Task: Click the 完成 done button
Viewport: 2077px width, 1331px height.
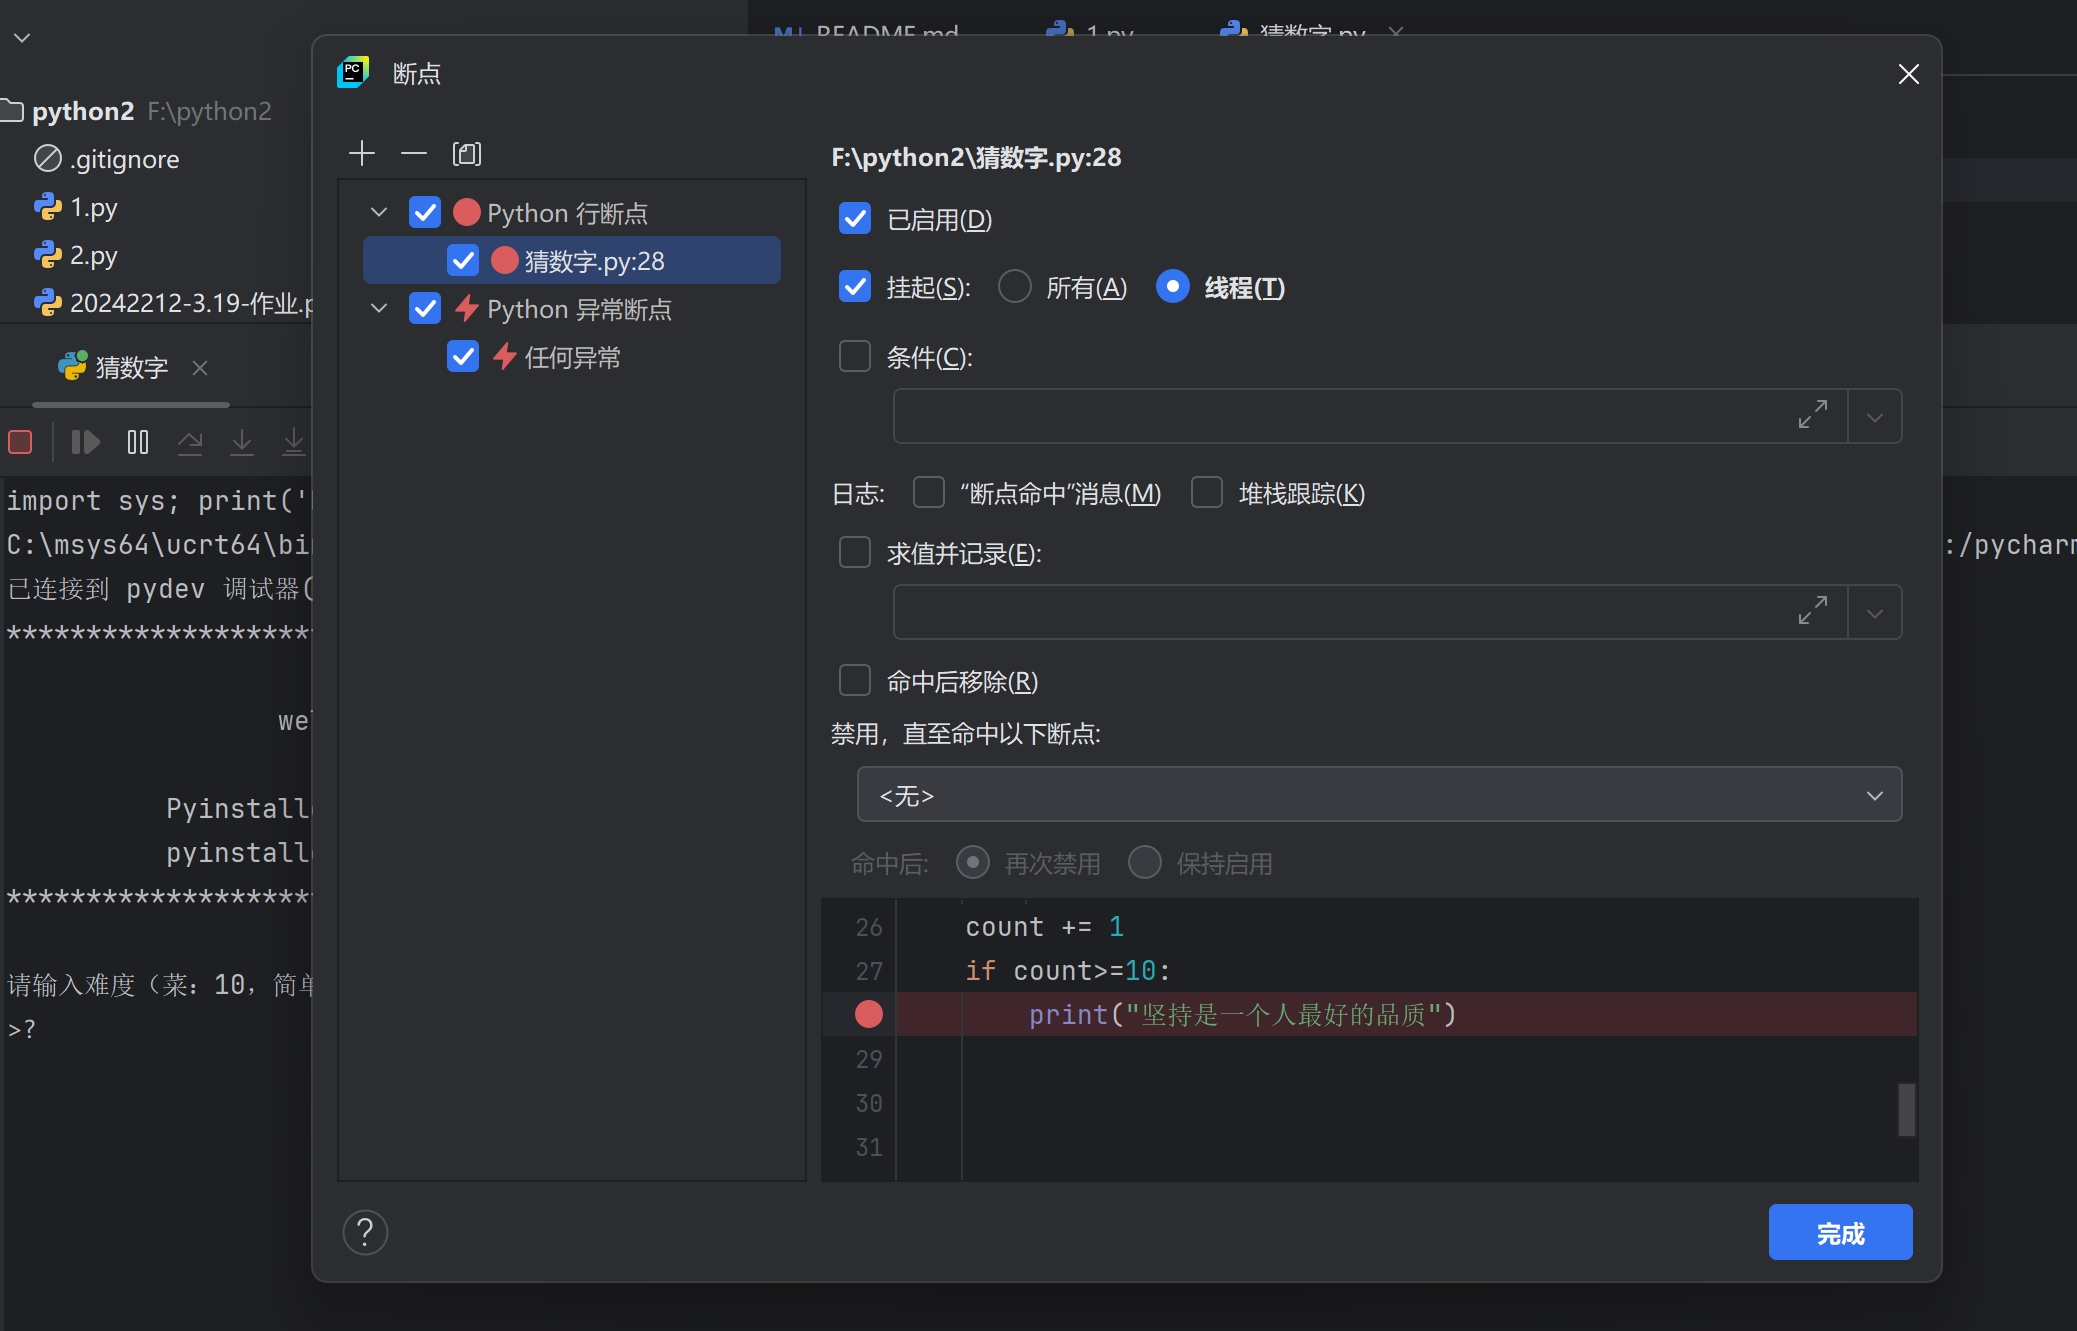Action: (x=1839, y=1233)
